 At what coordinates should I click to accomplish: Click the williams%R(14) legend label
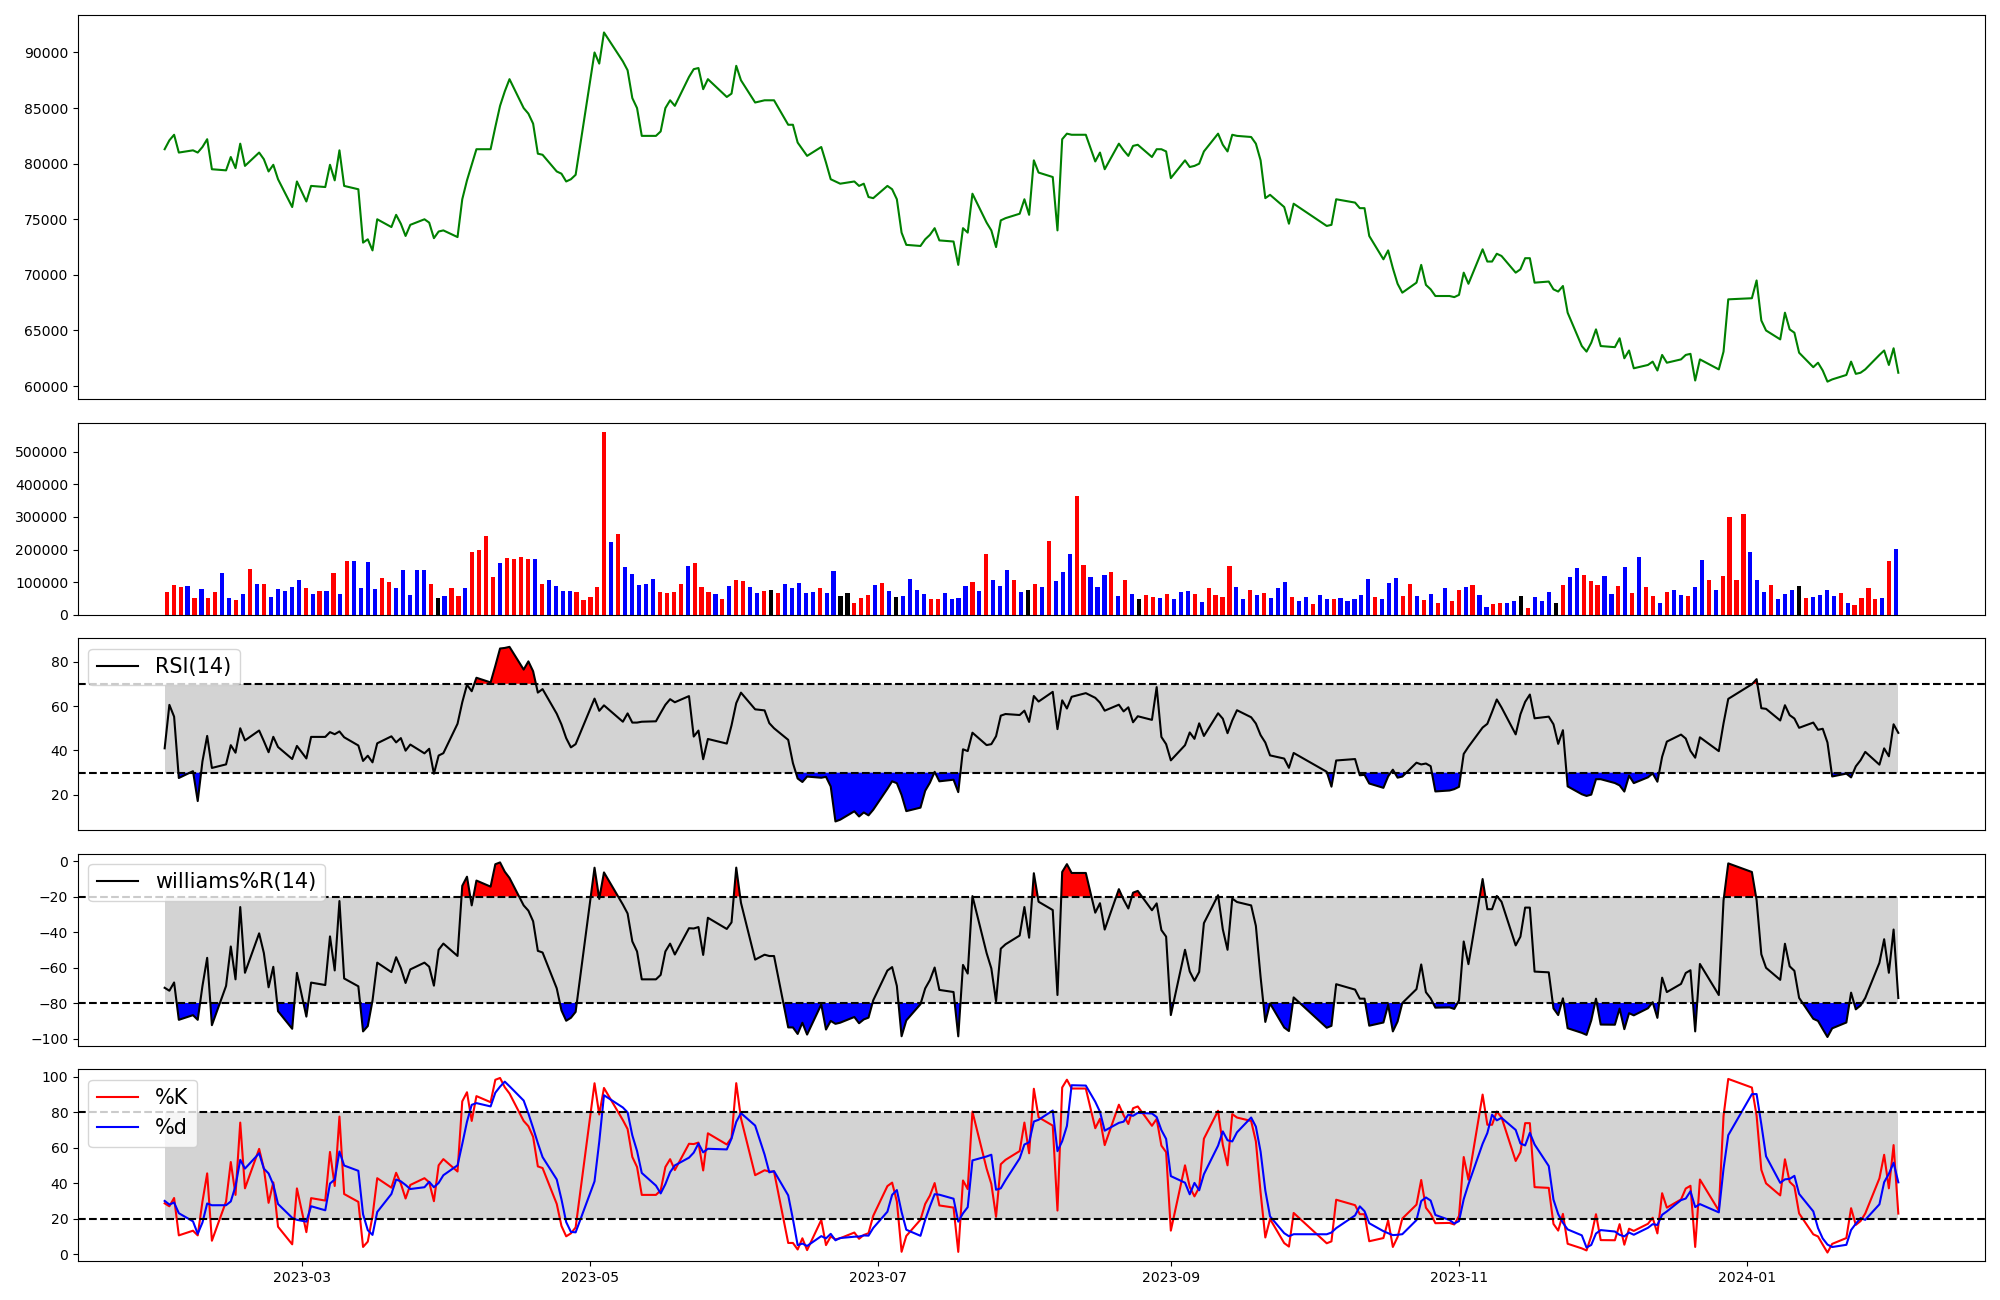tap(235, 881)
